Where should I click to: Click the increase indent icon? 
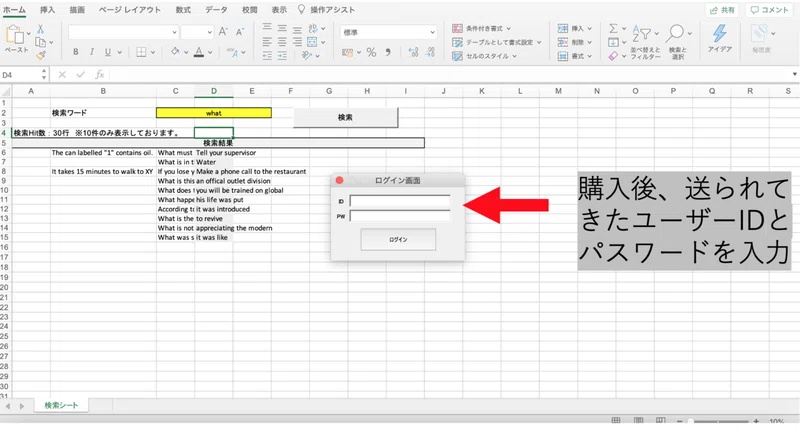(x=282, y=56)
